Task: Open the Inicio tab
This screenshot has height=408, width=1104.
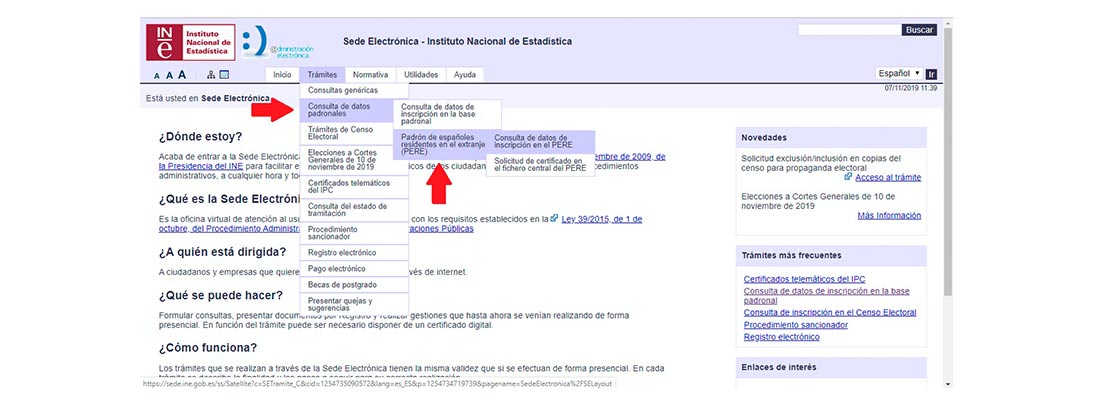Action: (x=282, y=75)
